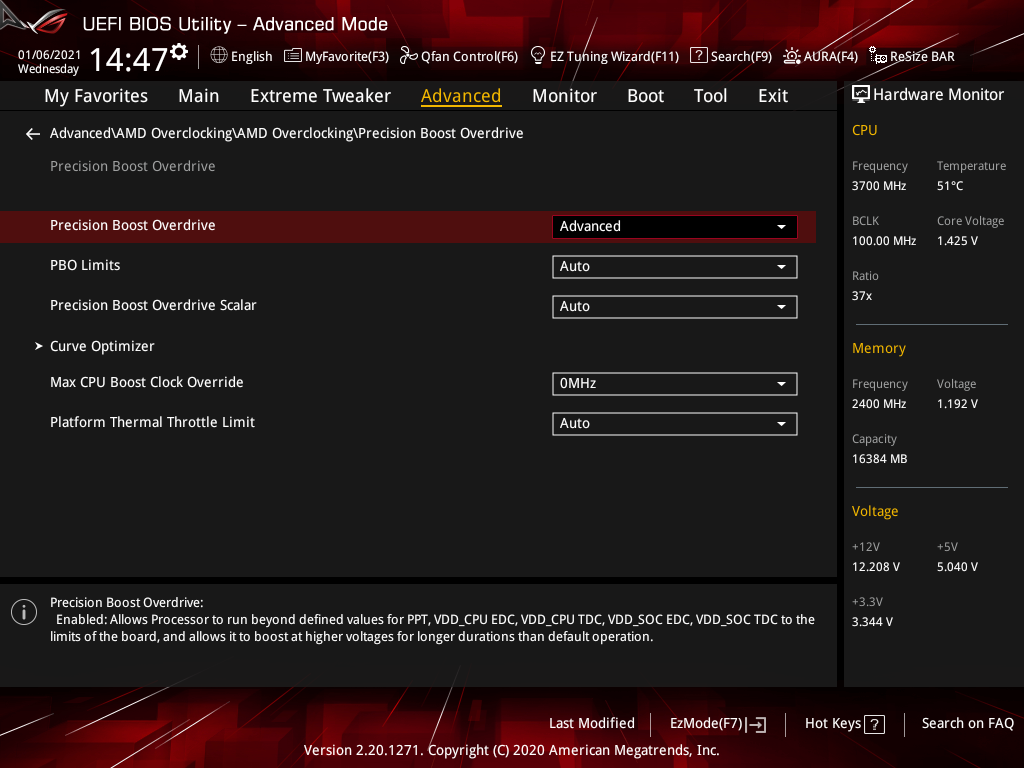Click the version copyright text
Image resolution: width=1024 pixels, height=768 pixels.
[x=511, y=750]
